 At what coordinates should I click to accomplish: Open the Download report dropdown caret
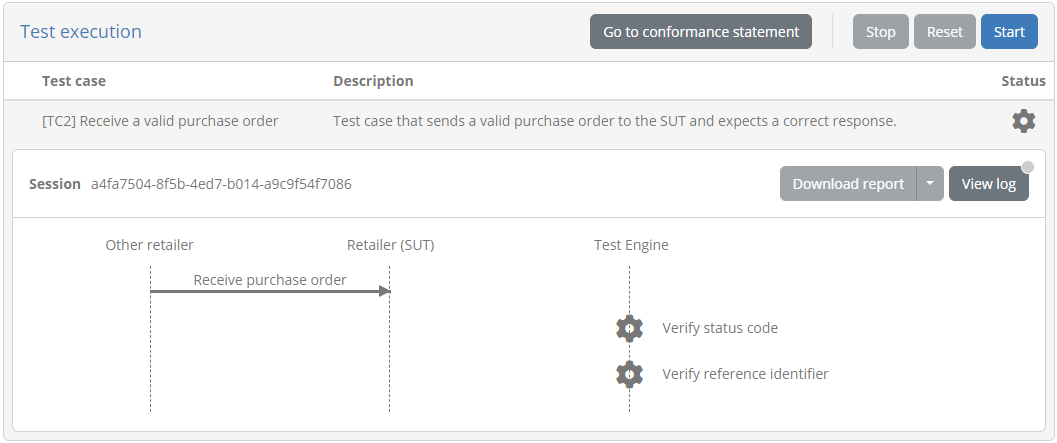point(930,184)
